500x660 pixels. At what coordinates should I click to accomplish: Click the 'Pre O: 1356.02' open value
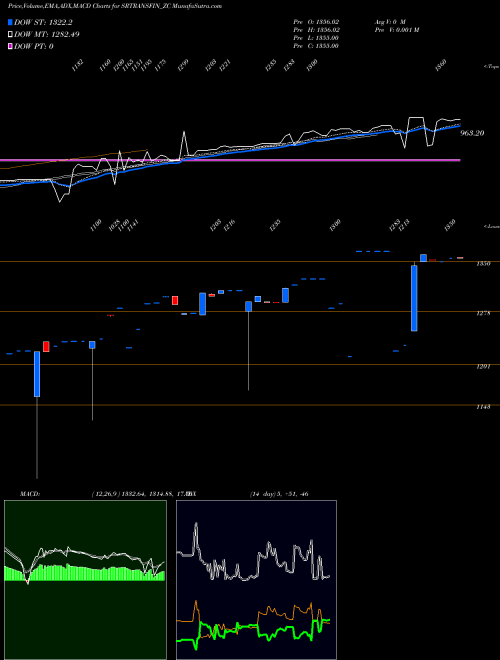[x=316, y=21]
